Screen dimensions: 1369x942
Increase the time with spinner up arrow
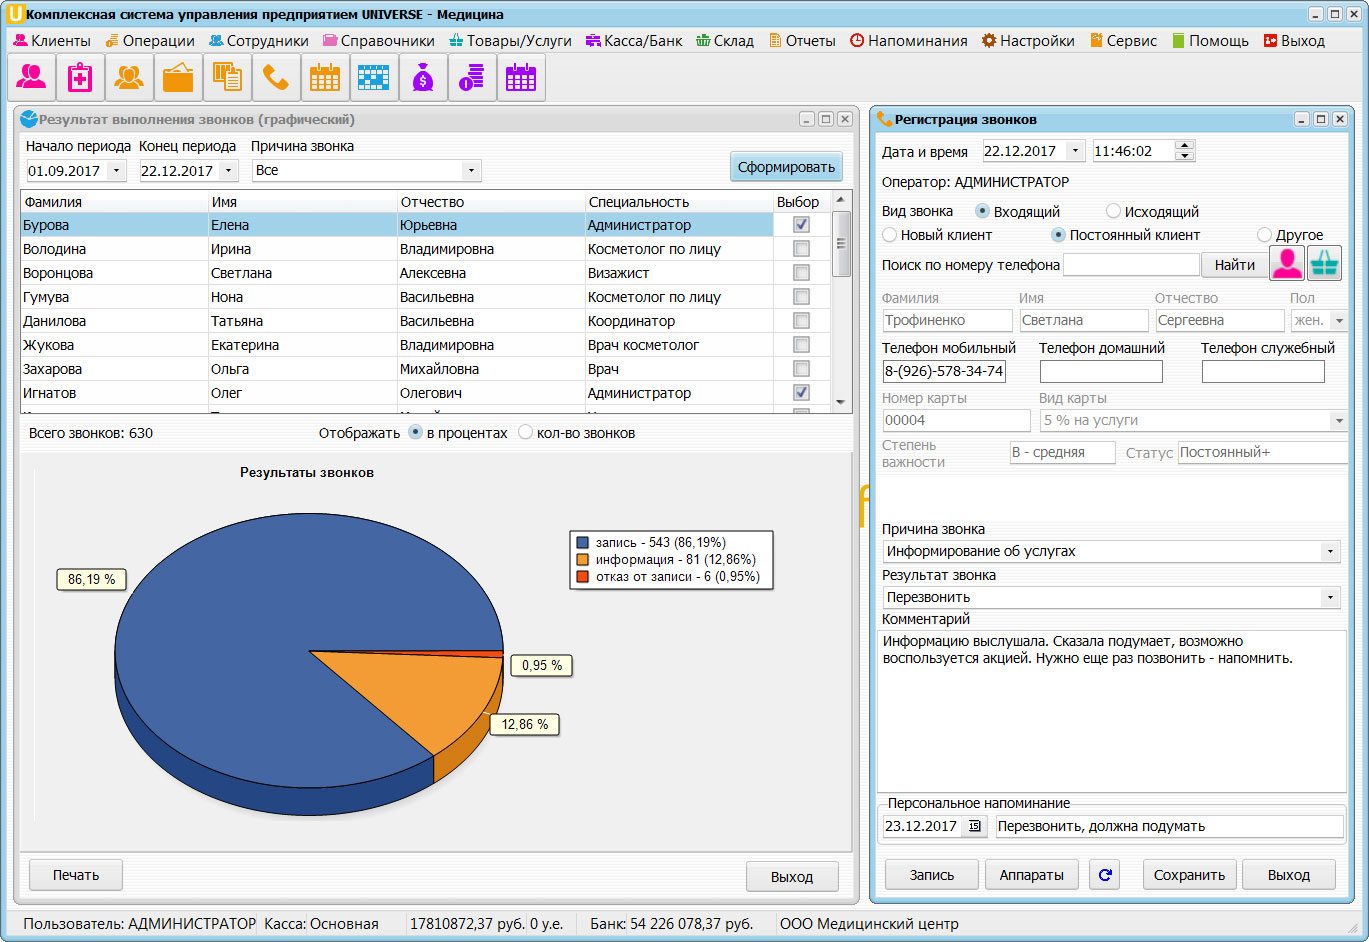pyautogui.click(x=1185, y=146)
